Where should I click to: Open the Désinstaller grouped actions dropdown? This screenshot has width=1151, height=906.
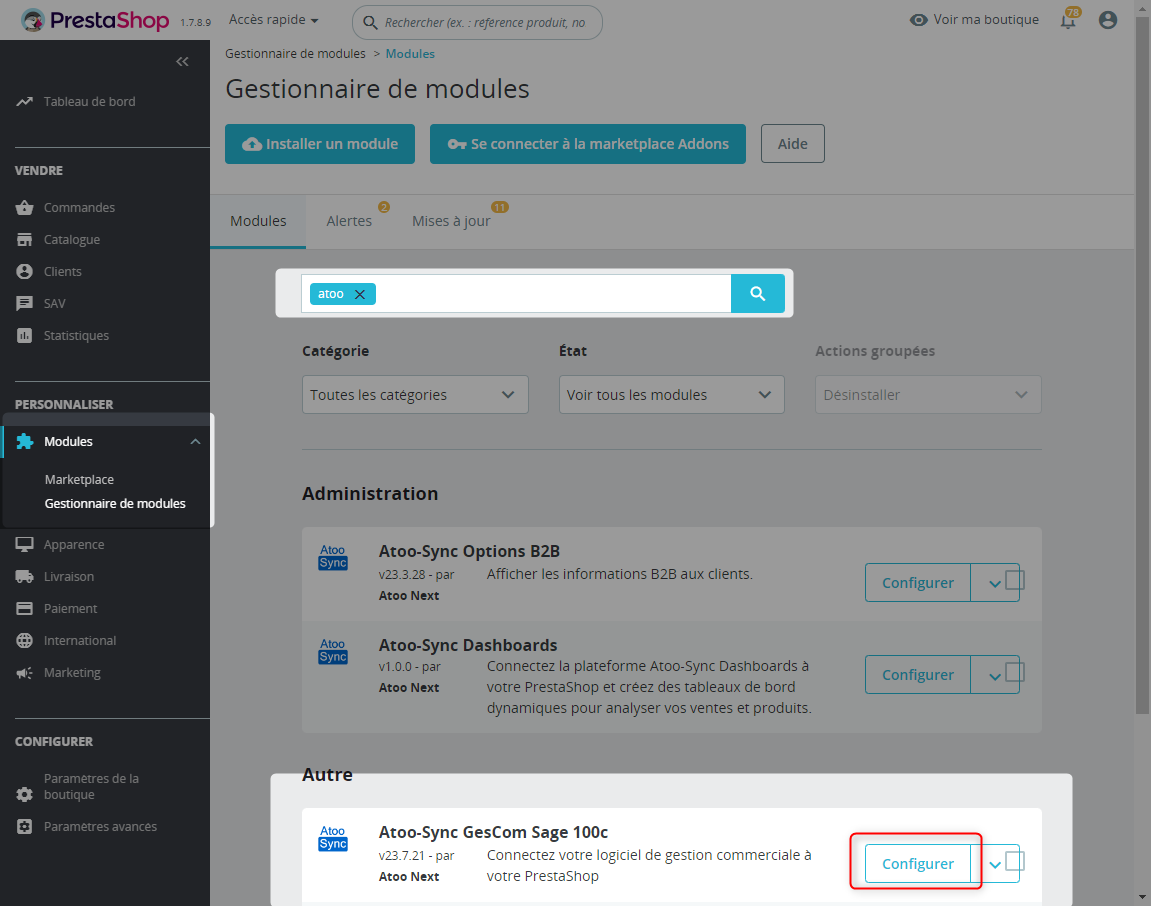(928, 395)
